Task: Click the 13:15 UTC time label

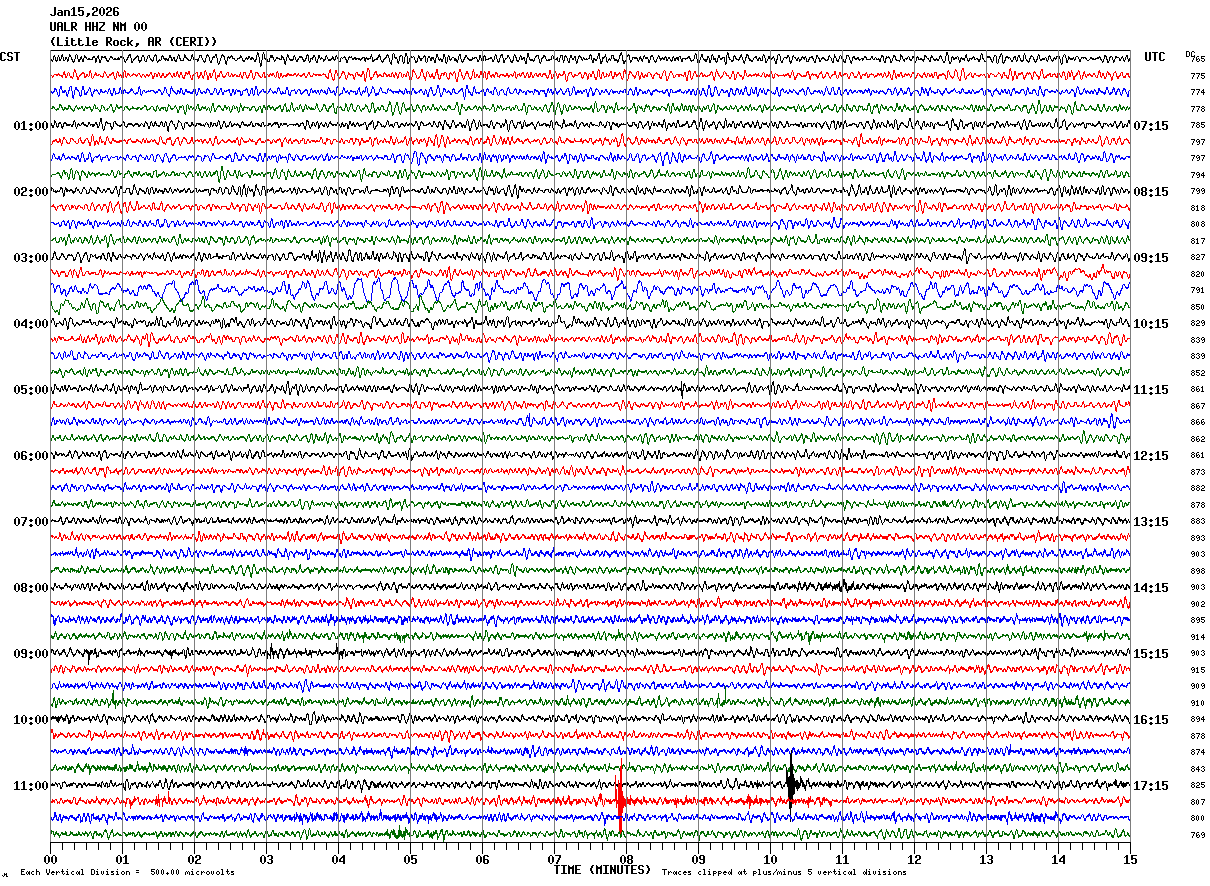Action: pyautogui.click(x=1151, y=522)
